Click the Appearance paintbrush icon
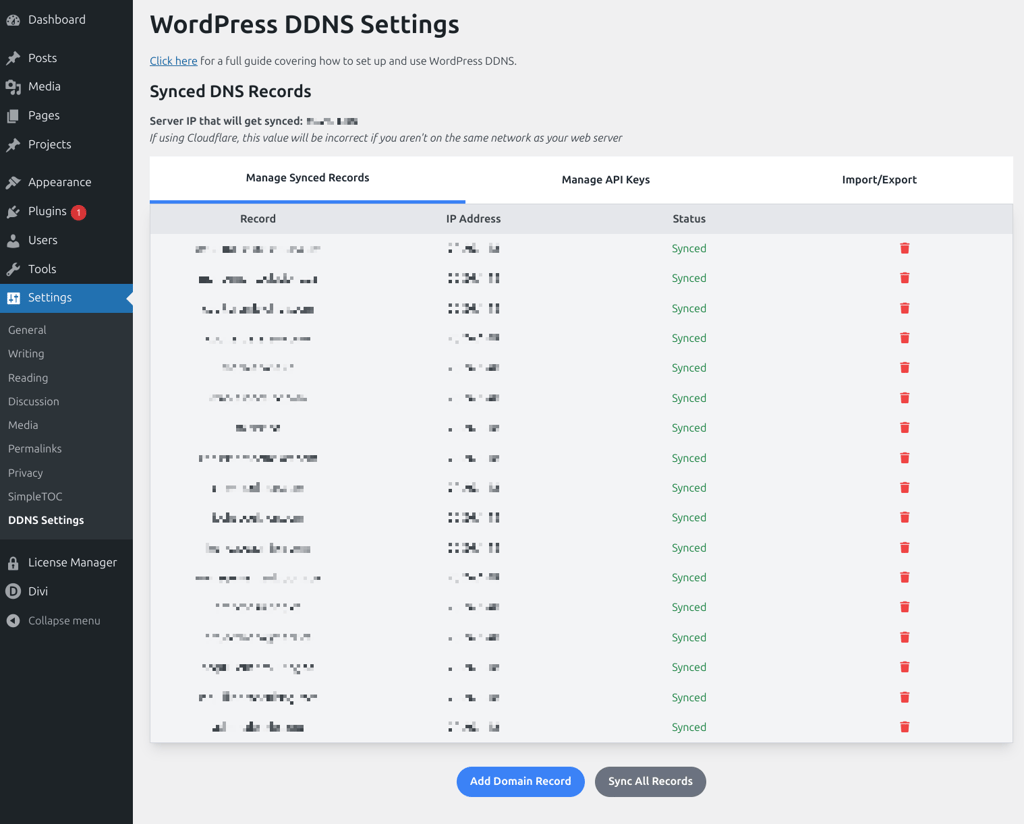 13,182
